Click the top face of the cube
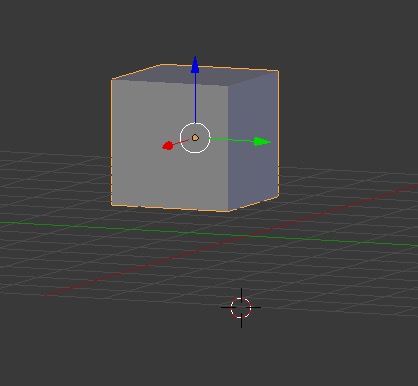Viewport: 418px width, 386px height. pos(195,75)
